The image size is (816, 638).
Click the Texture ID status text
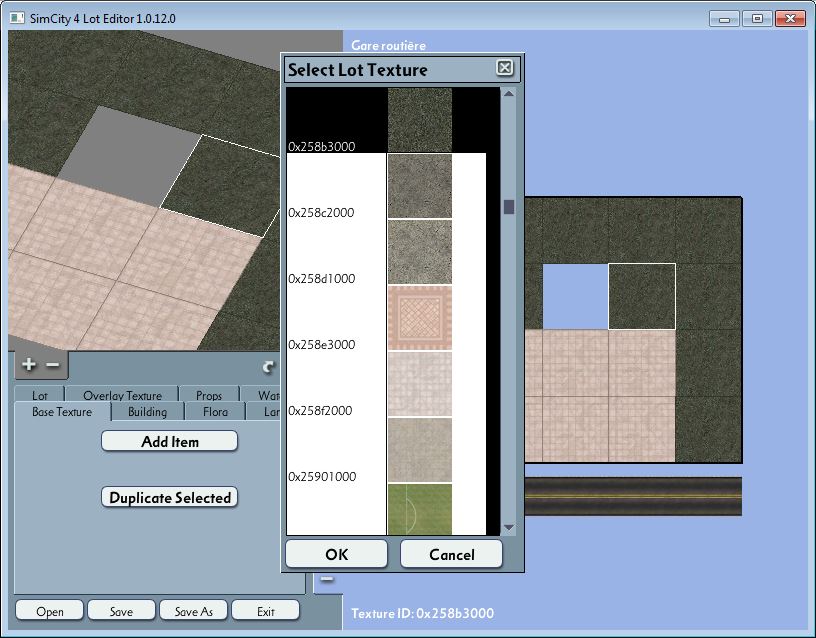coord(423,613)
